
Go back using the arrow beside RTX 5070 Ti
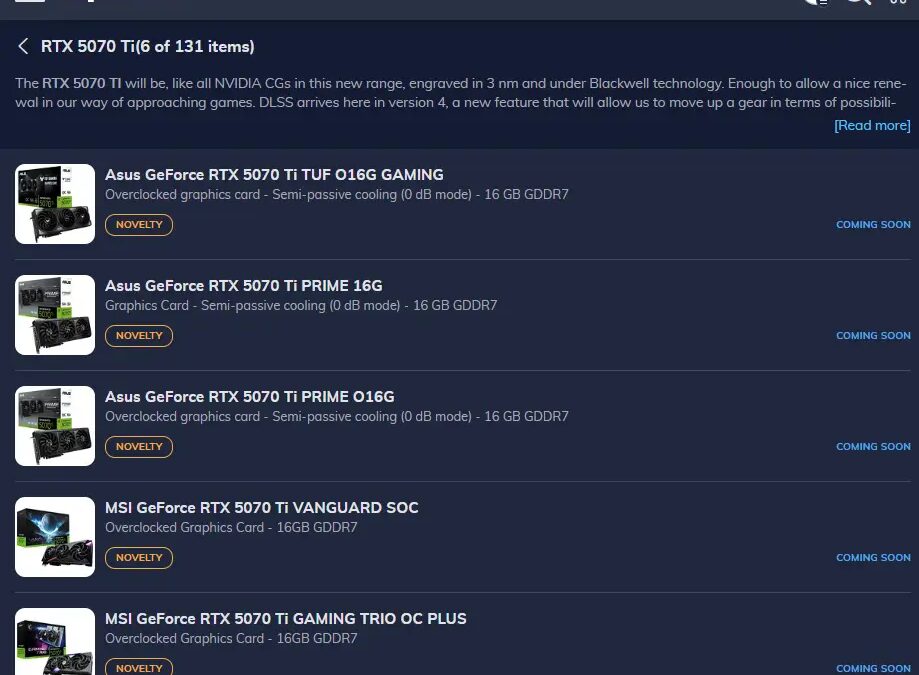point(23,46)
